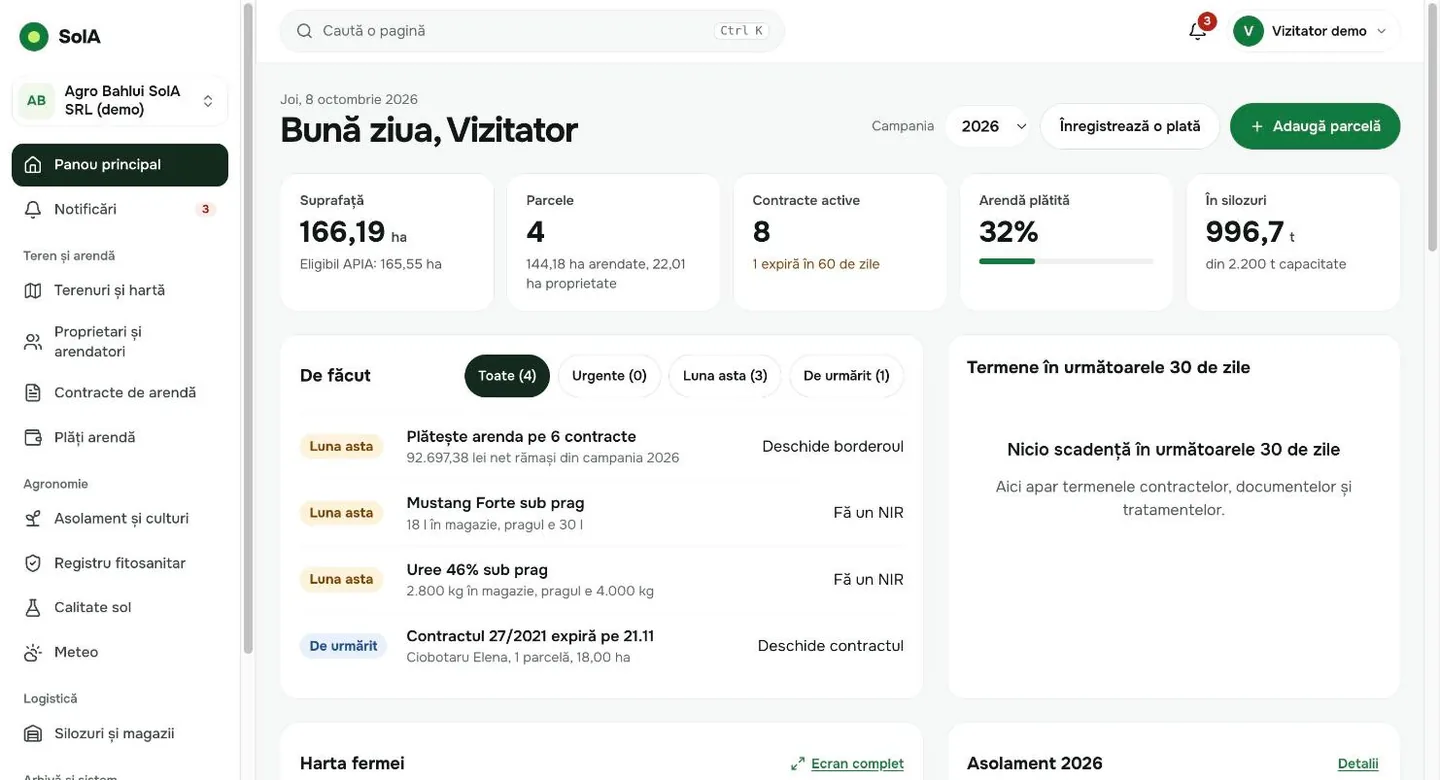Click the Ecran complet expand icon

click(798, 764)
